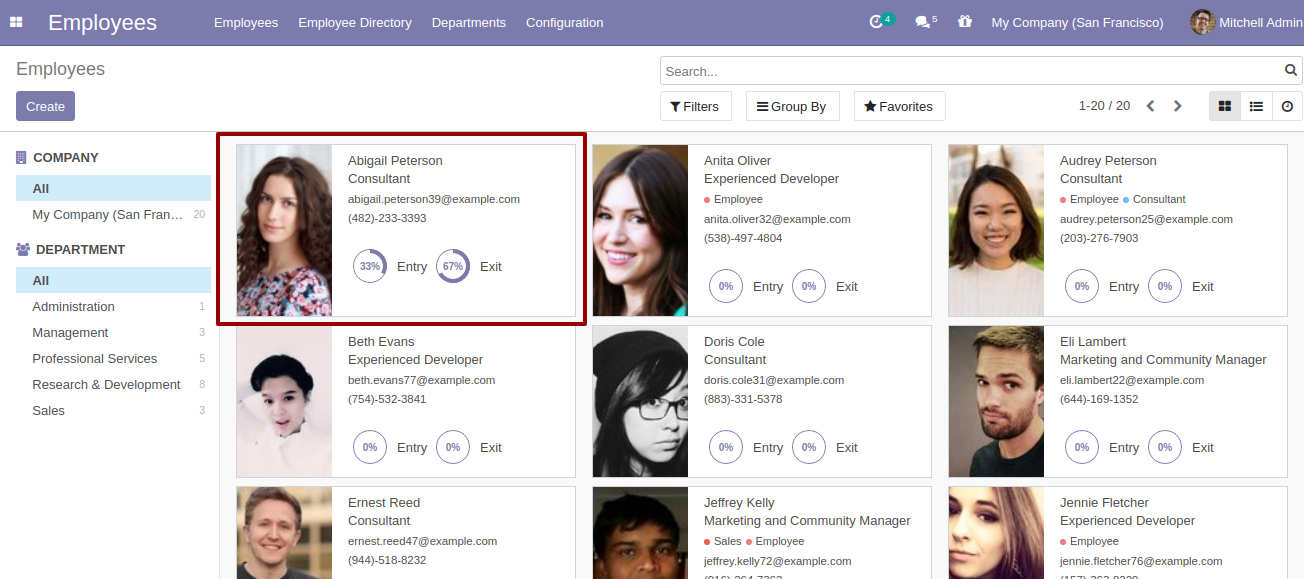1304x579 pixels.
Task: Click Doris Cole's photo
Action: tap(640, 401)
